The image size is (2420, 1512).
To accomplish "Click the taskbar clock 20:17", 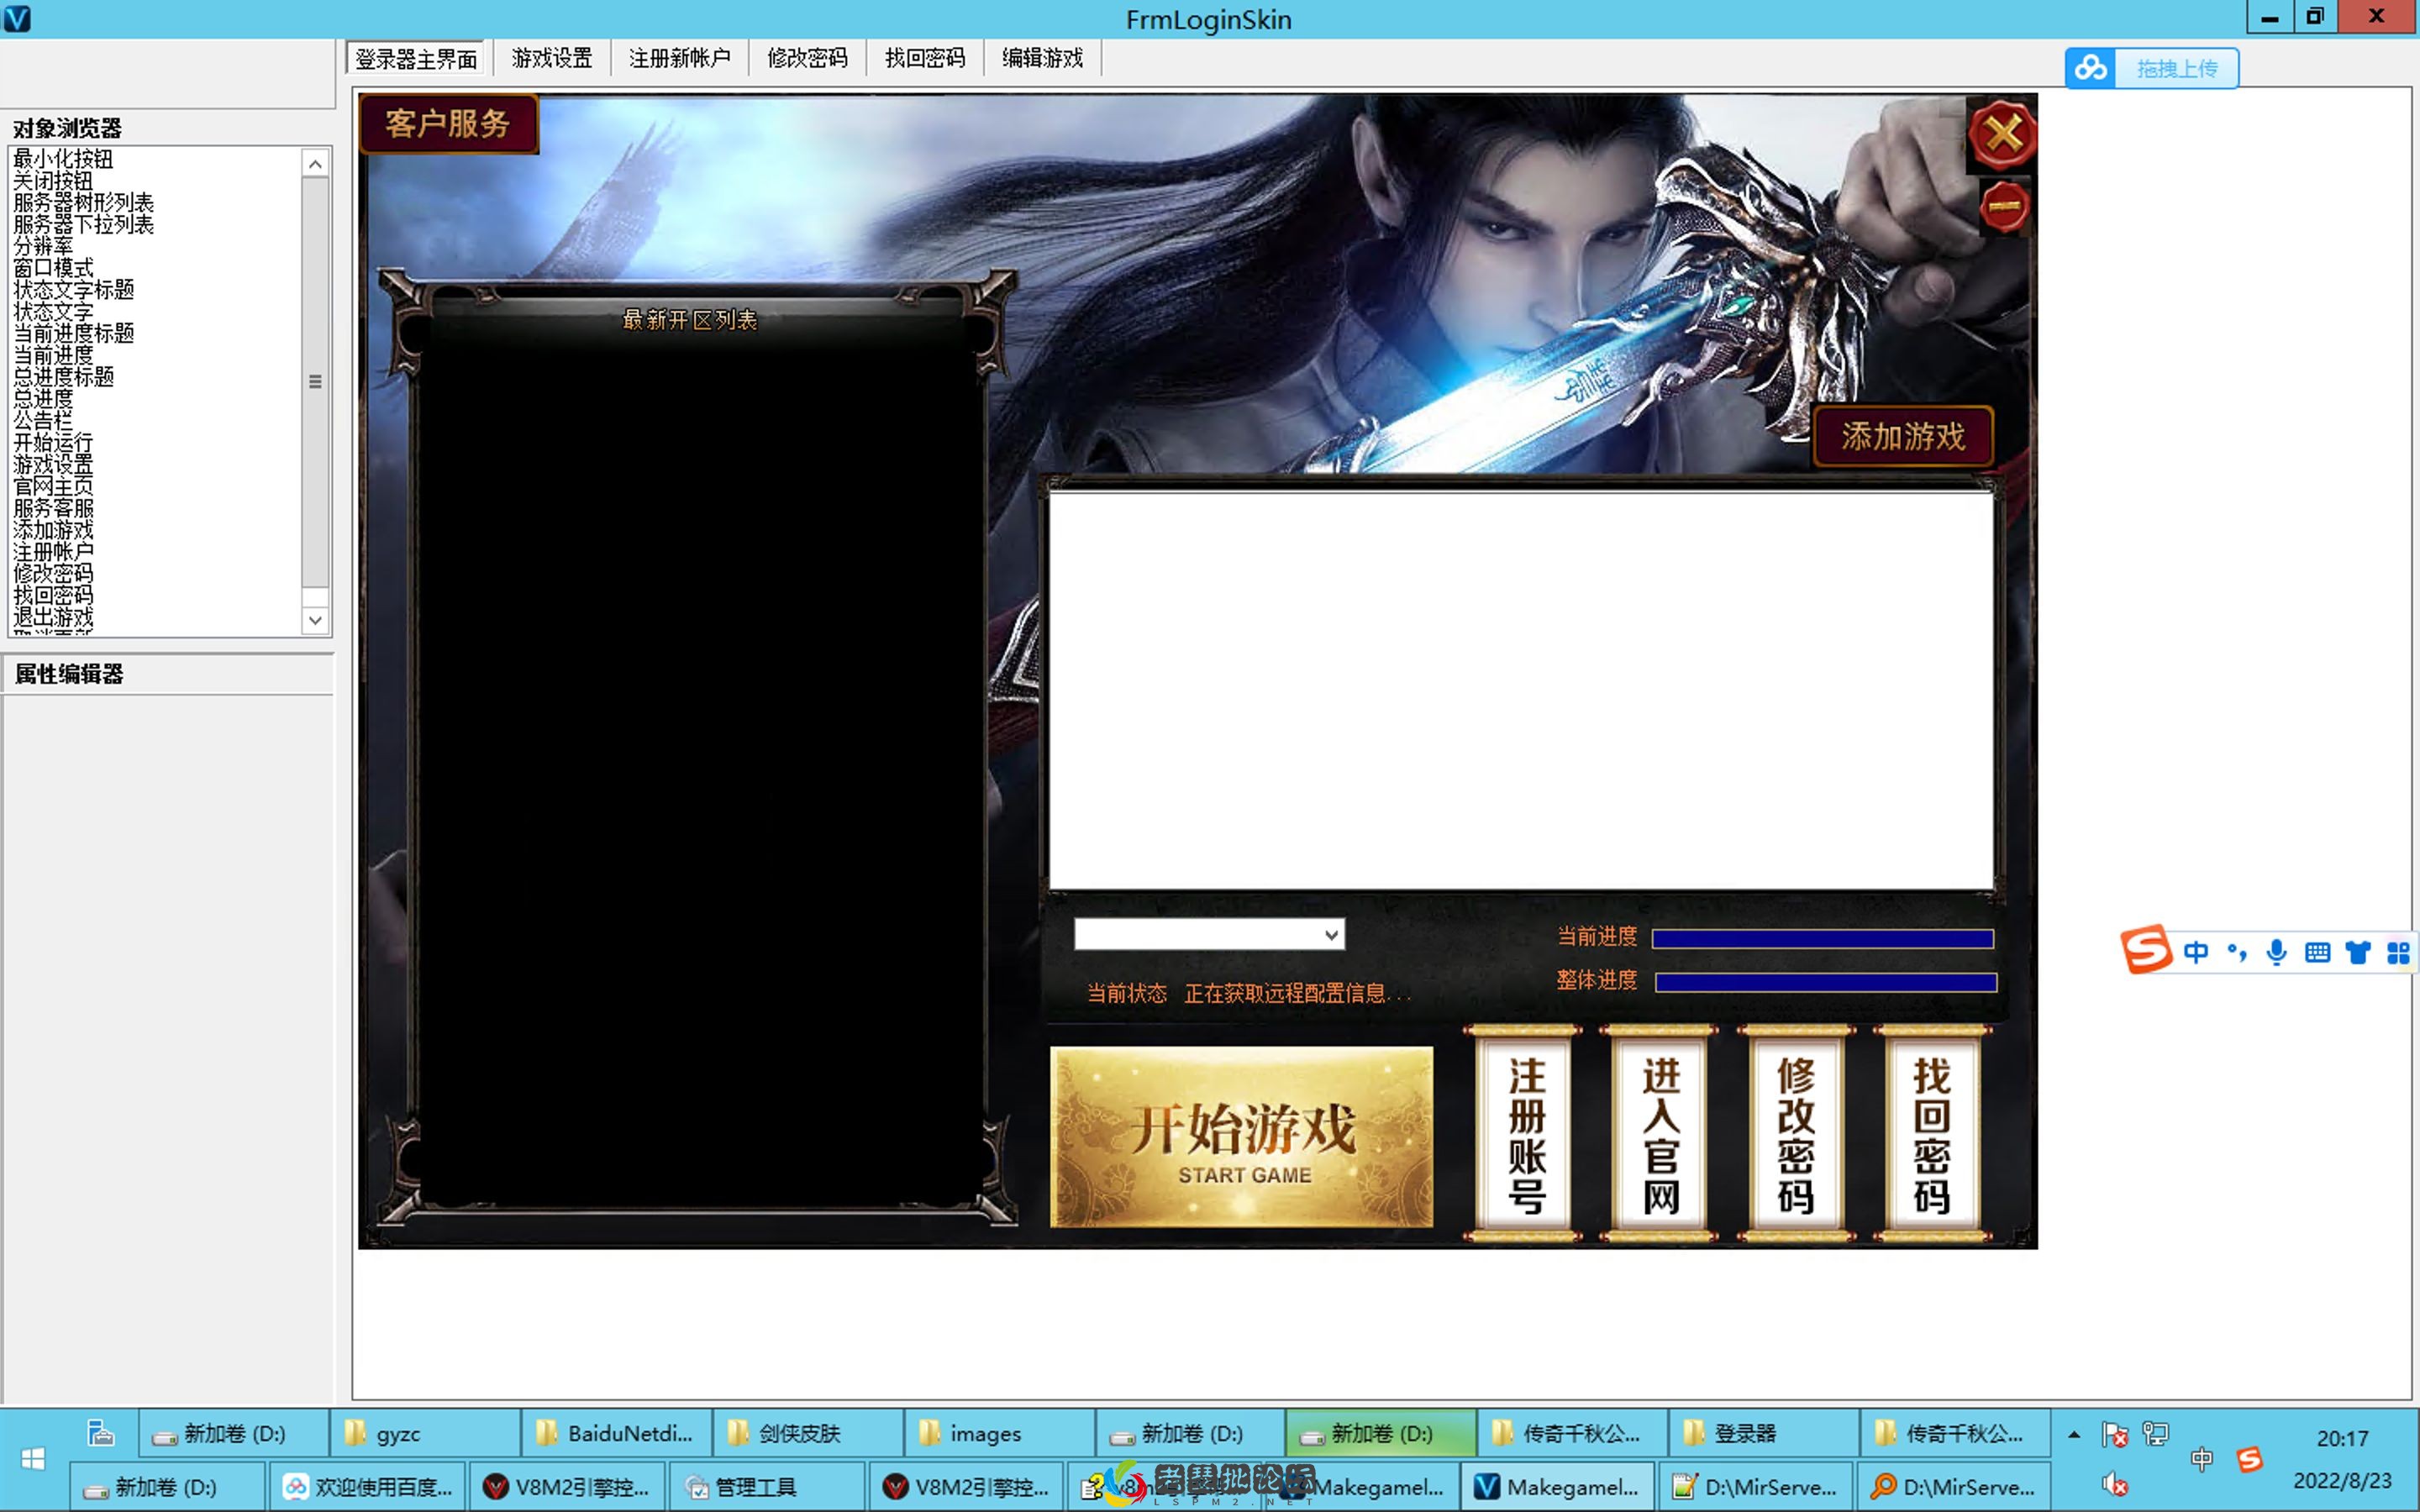I will pyautogui.click(x=2343, y=1439).
